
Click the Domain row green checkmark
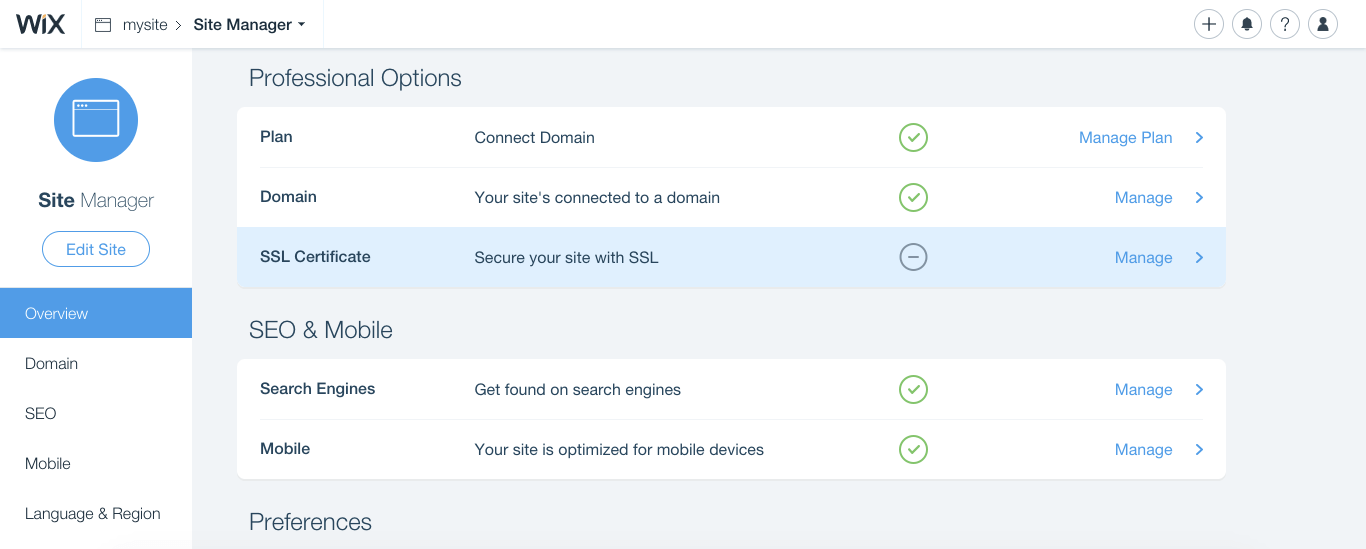[x=913, y=197]
